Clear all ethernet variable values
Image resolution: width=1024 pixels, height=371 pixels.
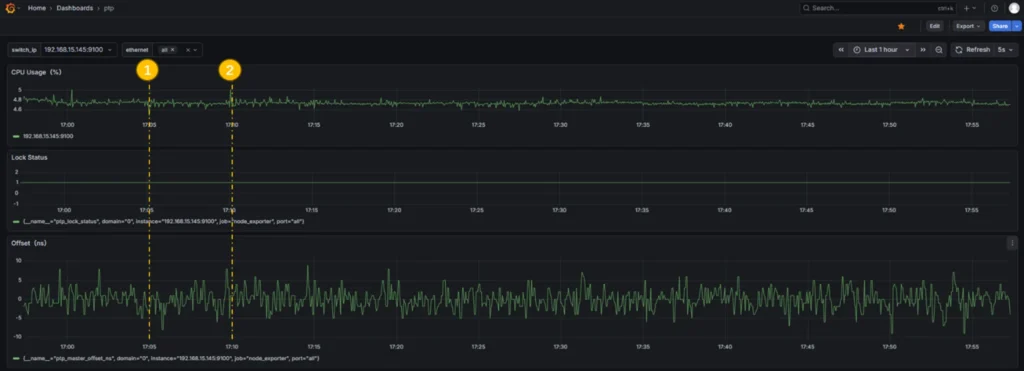click(x=187, y=50)
